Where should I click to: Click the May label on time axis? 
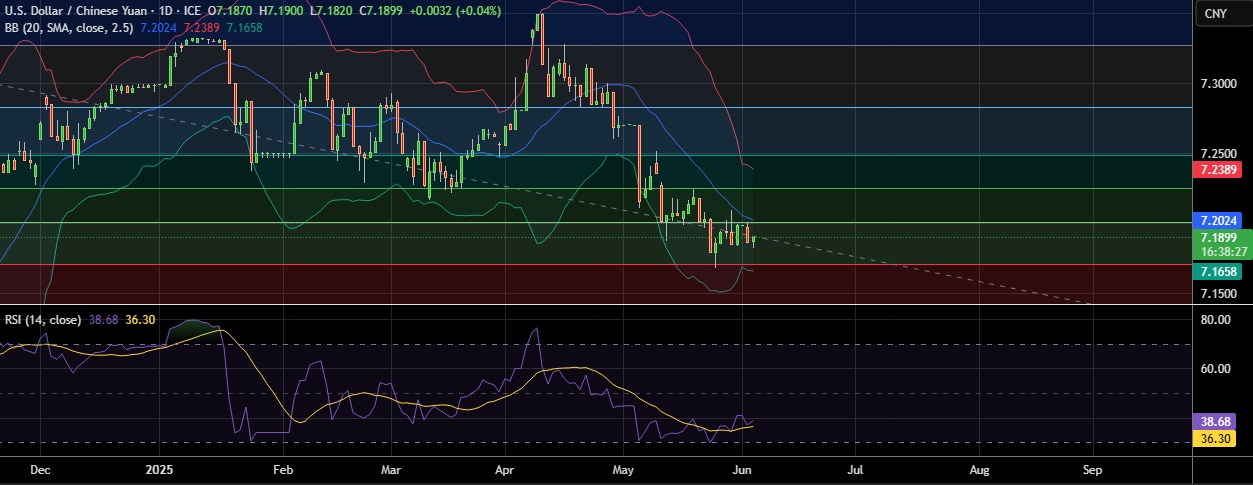pos(624,468)
